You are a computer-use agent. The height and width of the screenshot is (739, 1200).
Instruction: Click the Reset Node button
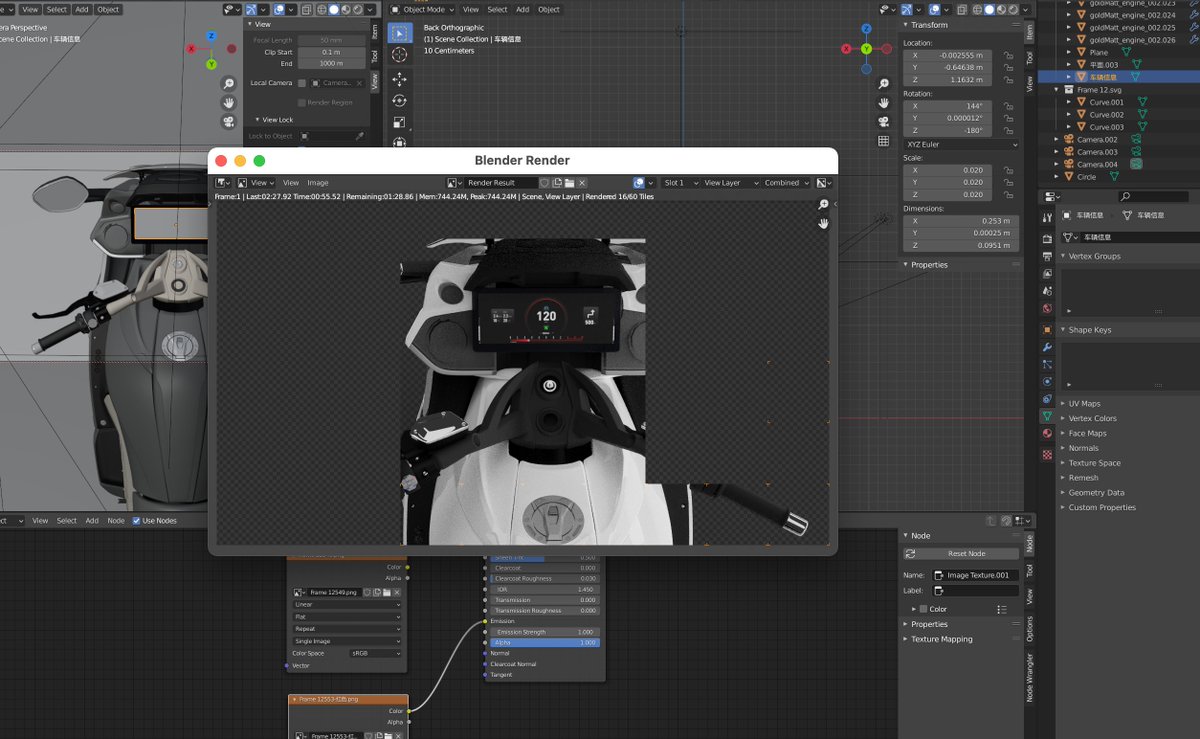961,553
